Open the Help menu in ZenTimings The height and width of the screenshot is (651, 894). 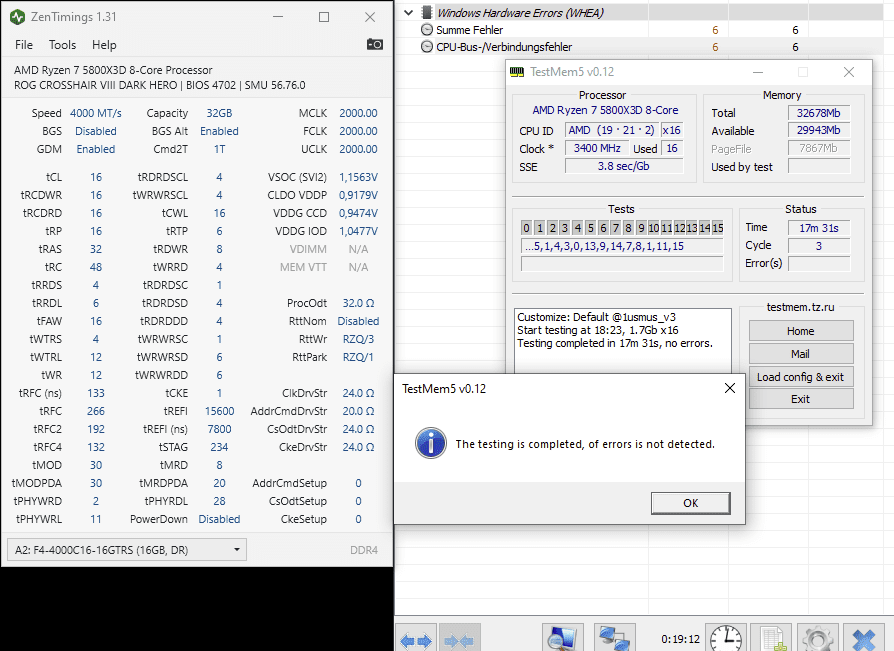[x=104, y=45]
